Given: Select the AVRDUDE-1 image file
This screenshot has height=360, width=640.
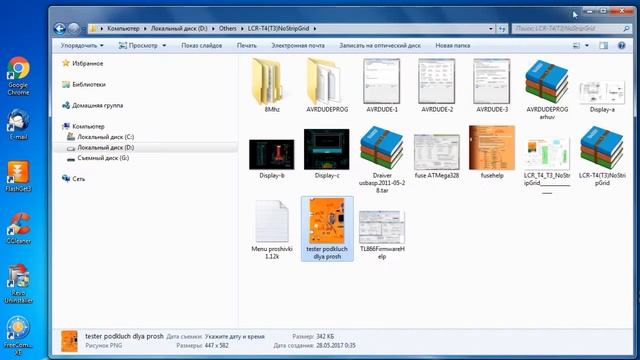Looking at the screenshot, I should (382, 86).
